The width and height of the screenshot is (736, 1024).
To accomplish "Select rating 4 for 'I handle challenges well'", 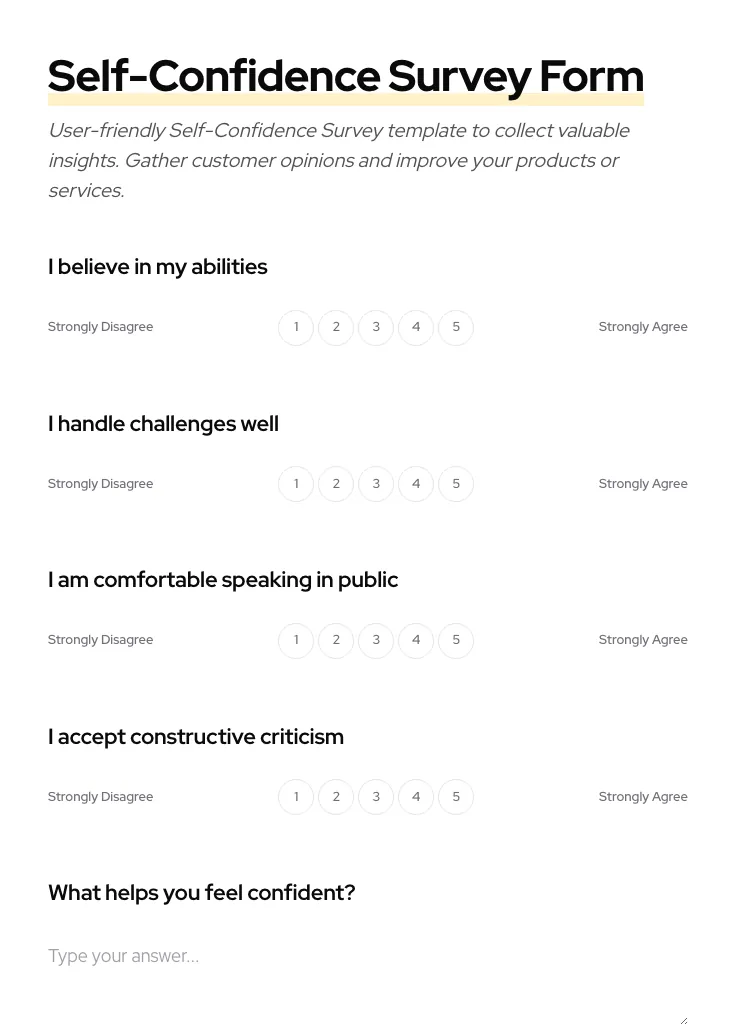I will pos(416,484).
